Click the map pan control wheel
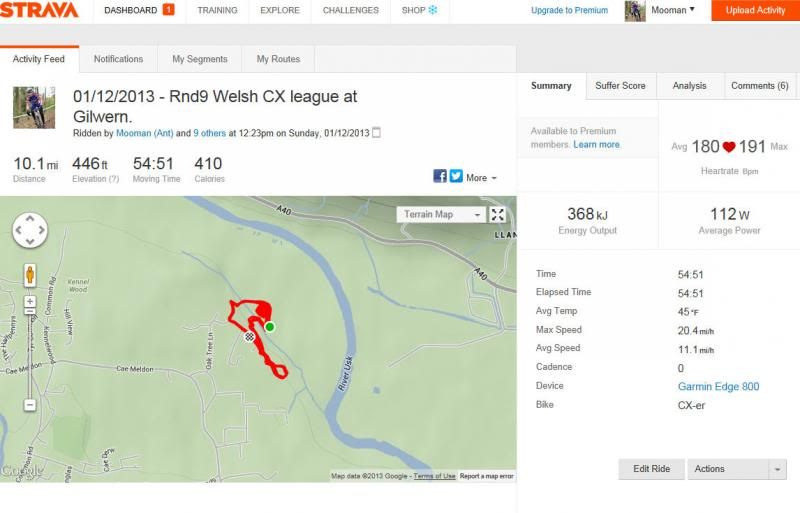The width and height of the screenshot is (800, 513). click(30, 231)
